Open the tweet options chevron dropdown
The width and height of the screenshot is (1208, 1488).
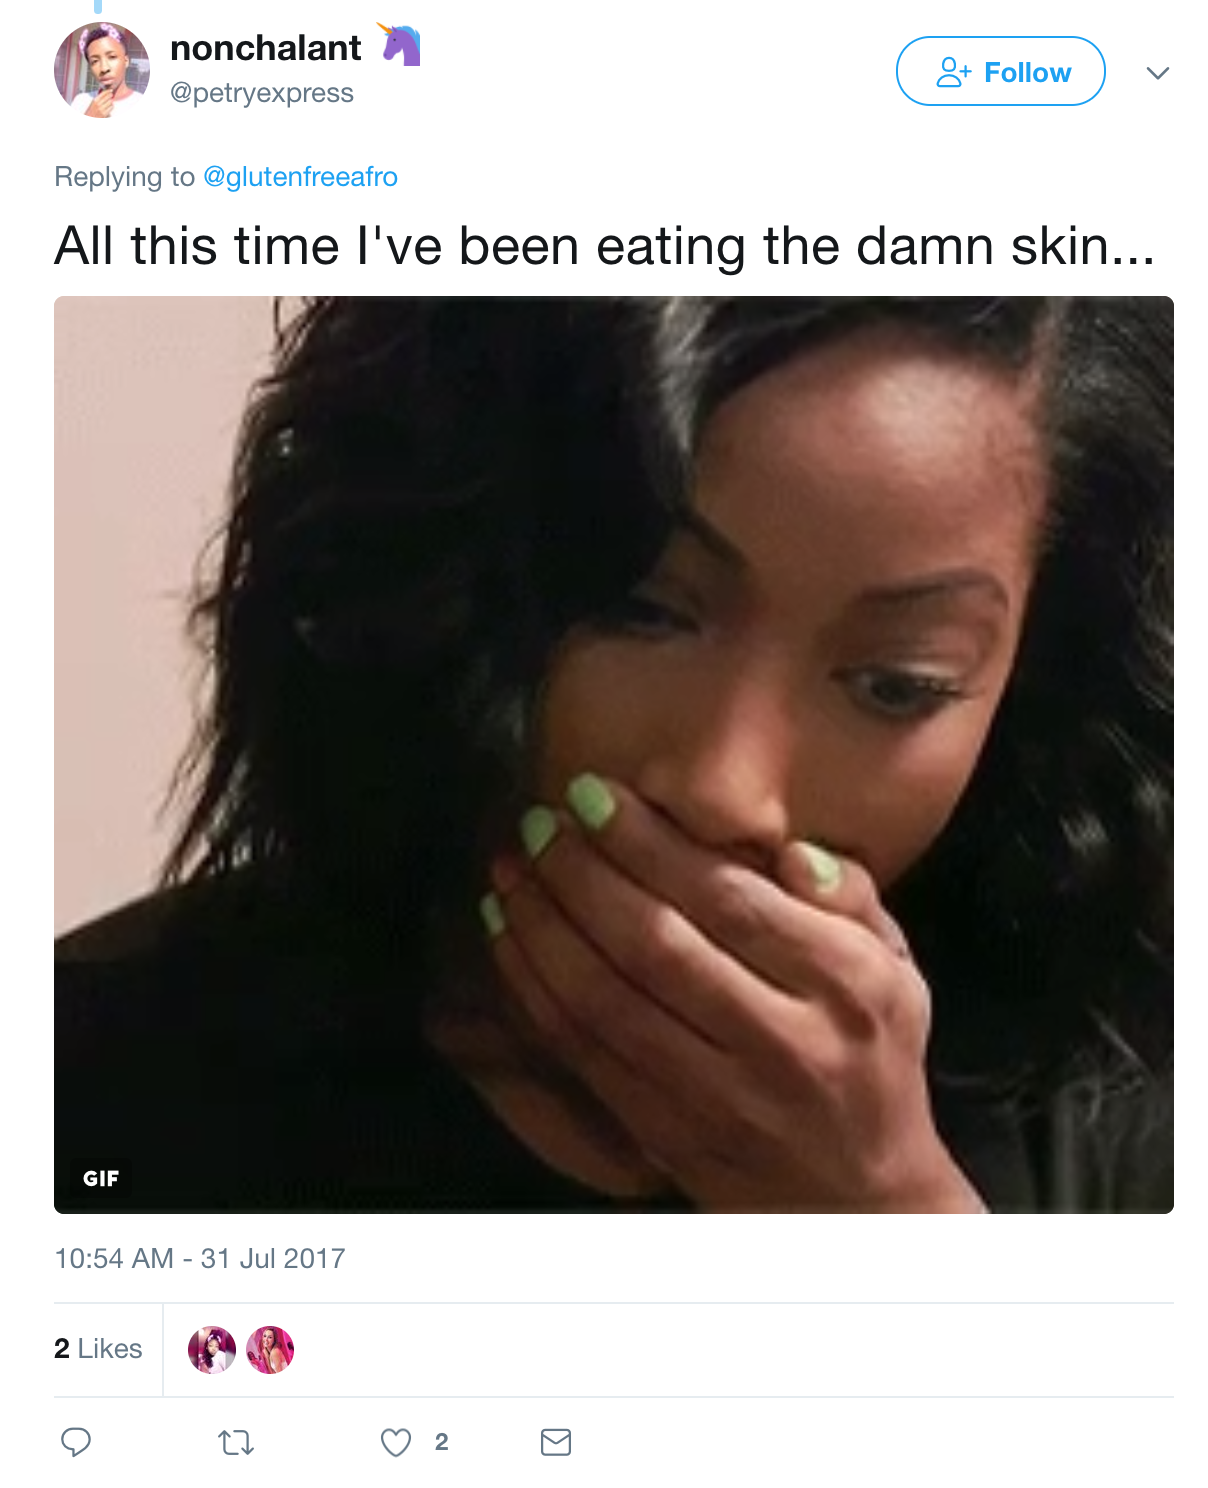[x=1158, y=73]
